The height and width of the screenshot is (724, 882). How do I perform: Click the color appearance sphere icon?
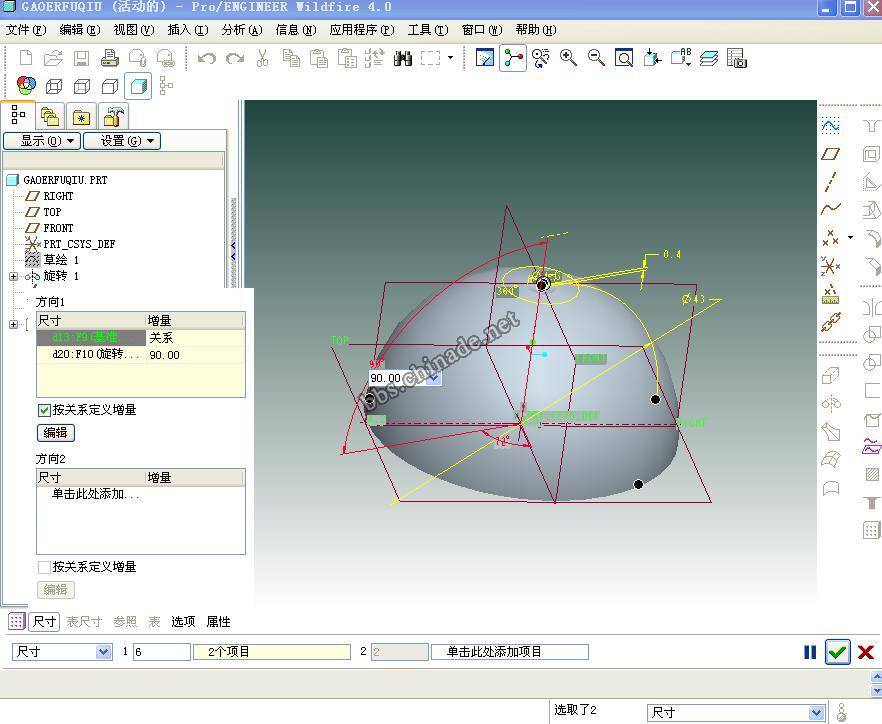26,86
